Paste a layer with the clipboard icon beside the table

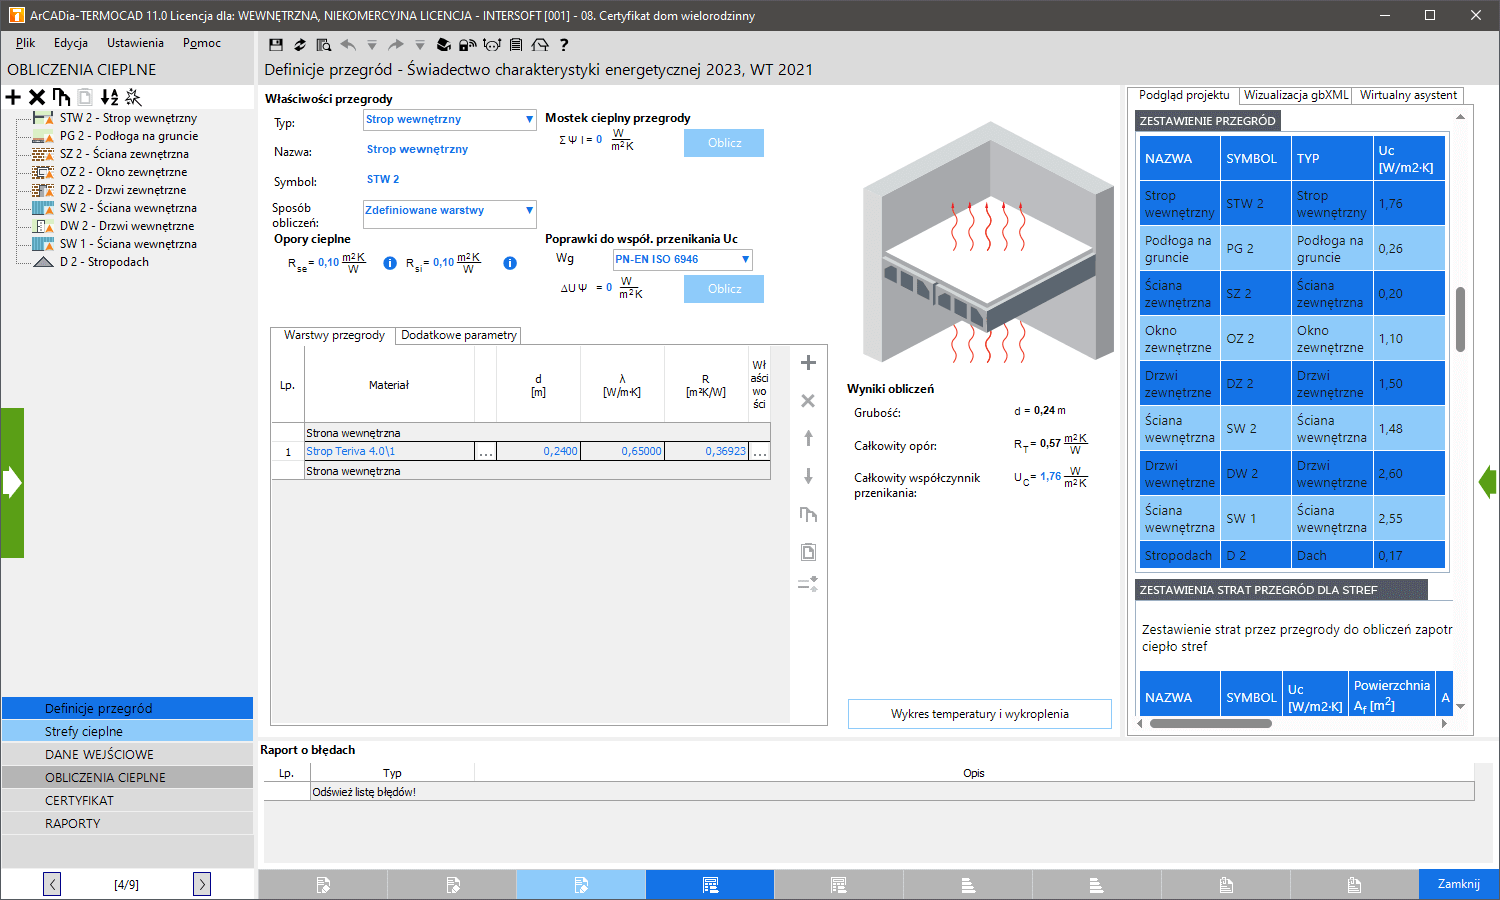click(809, 552)
